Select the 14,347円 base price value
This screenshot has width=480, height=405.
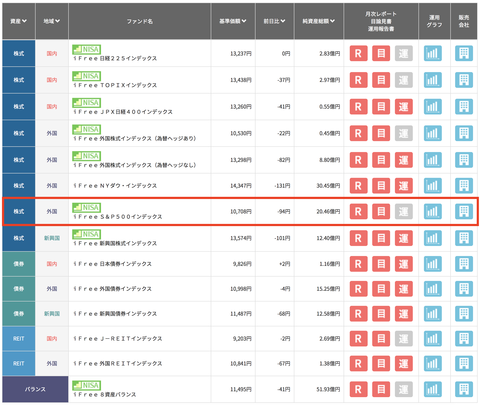click(241, 186)
